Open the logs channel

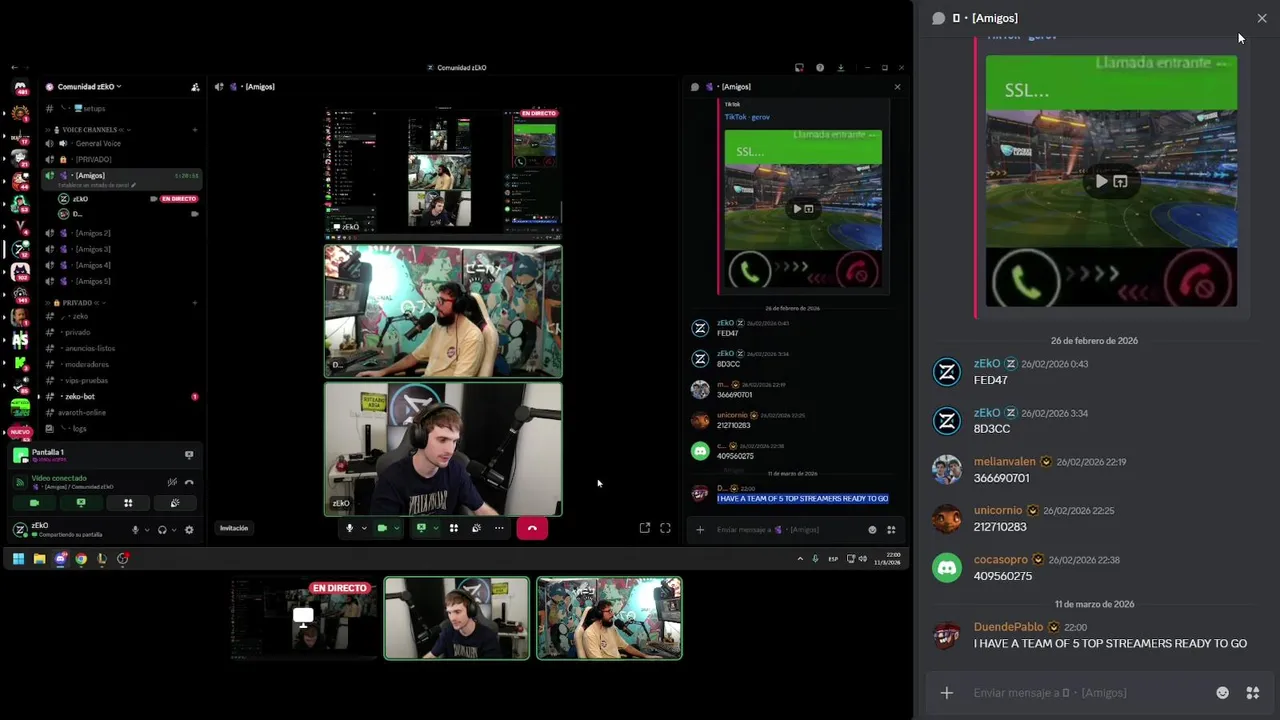122,428
